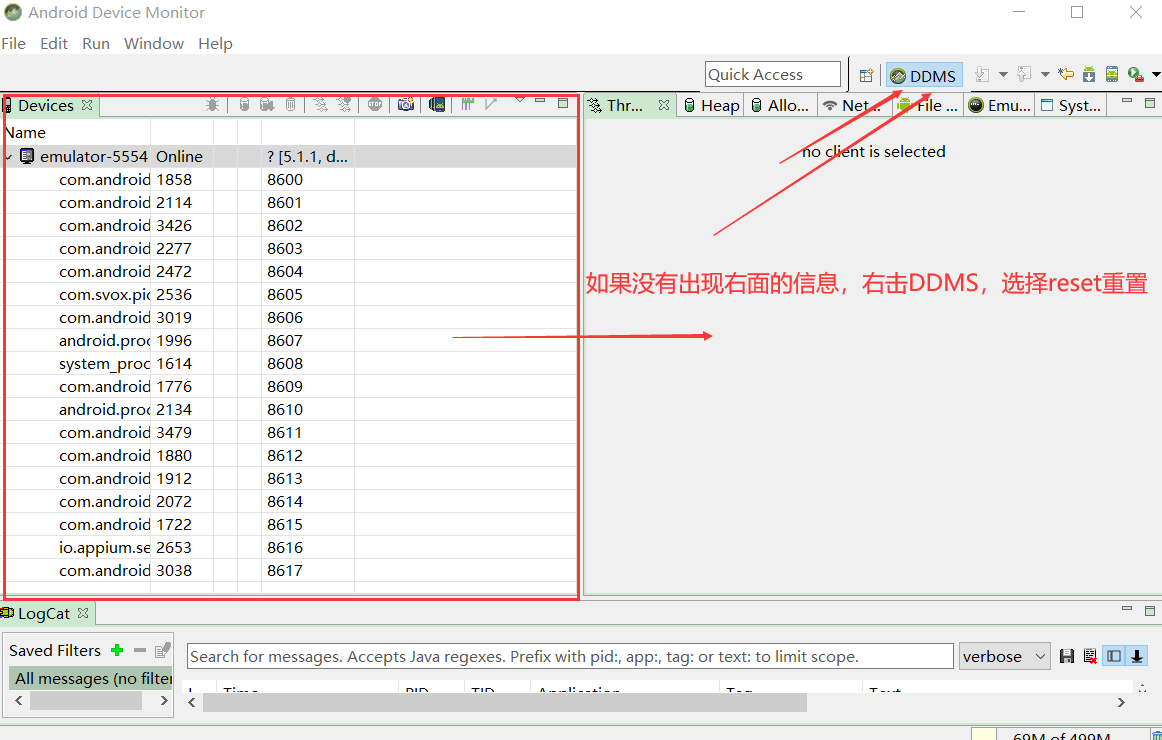Open the previous annotation dropdown arrow
Image resolution: width=1162 pixels, height=740 pixels.
click(x=1045, y=74)
